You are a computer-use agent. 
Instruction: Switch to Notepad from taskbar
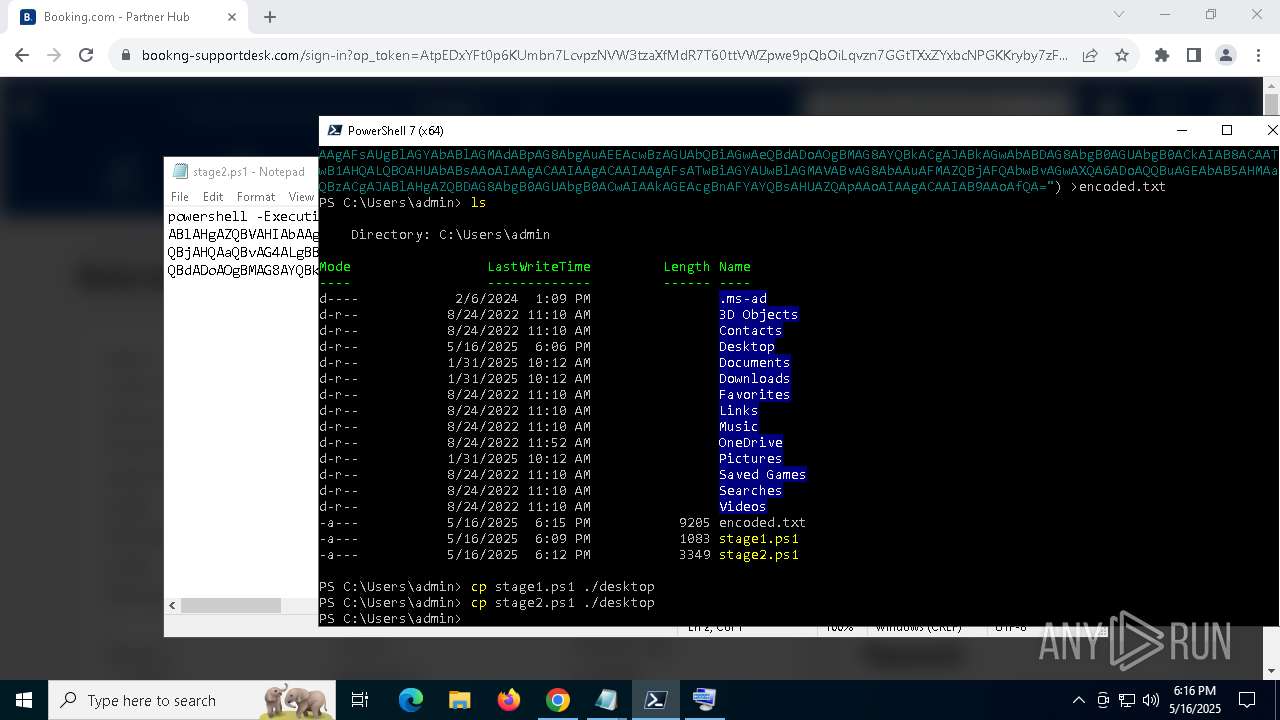tap(607, 700)
